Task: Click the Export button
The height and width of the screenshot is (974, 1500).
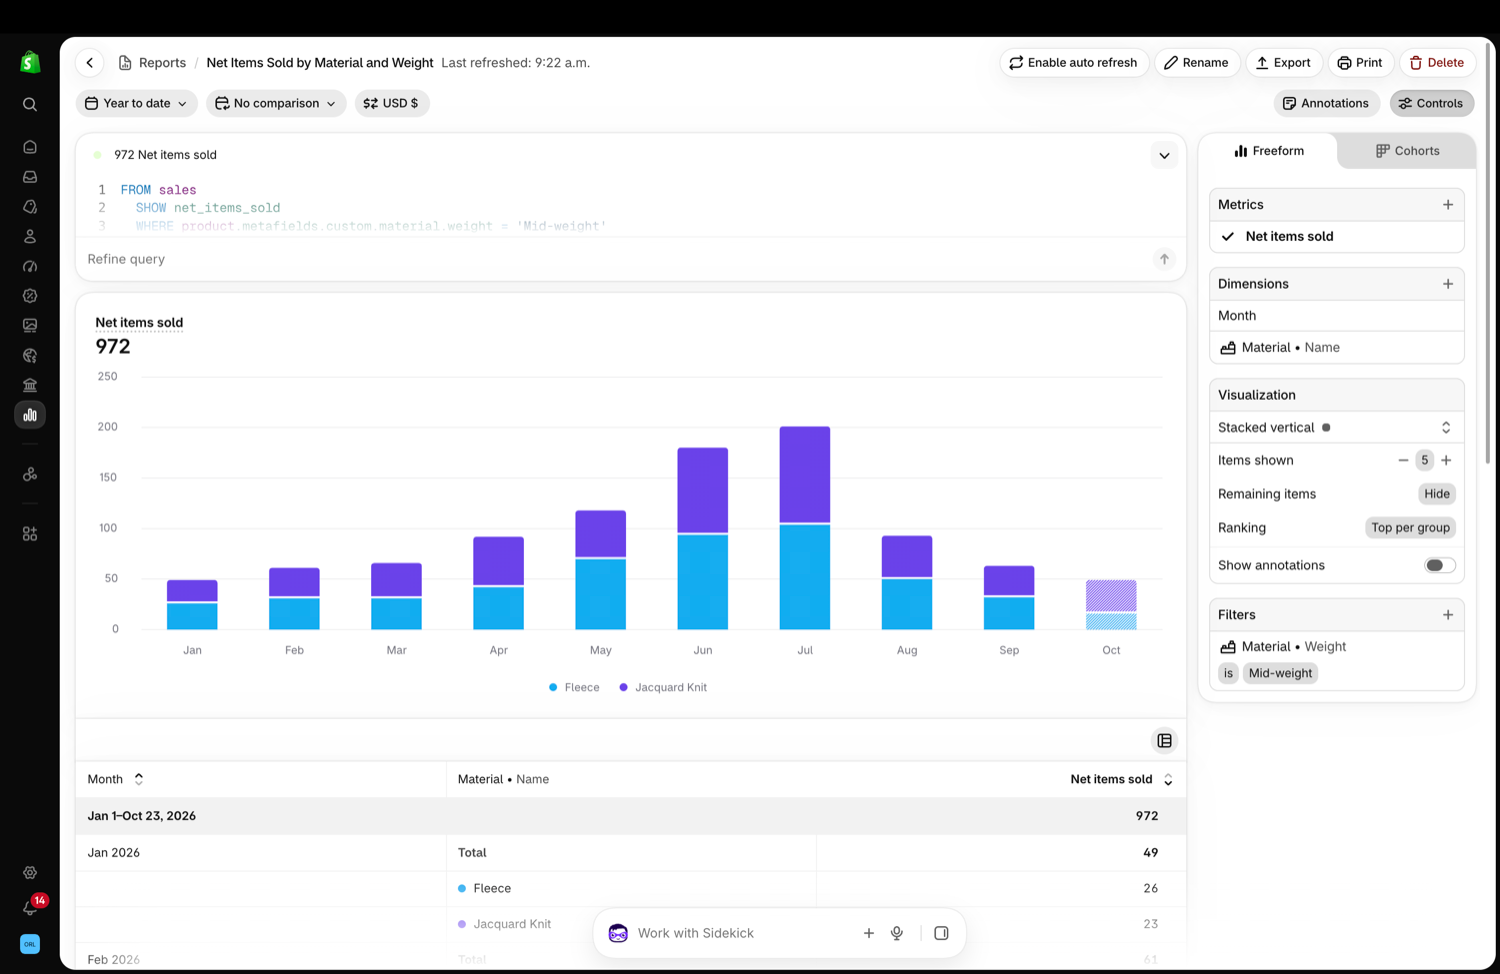Action: [1283, 62]
